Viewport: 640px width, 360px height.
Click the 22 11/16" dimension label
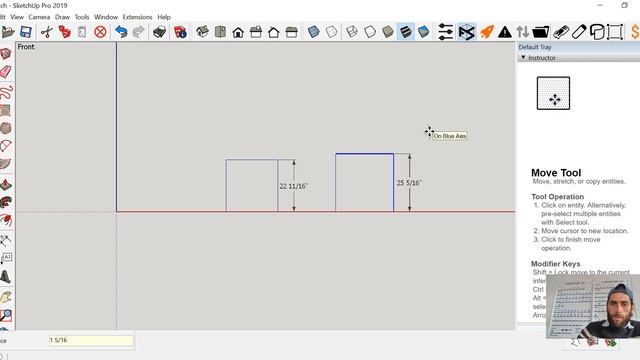[293, 186]
